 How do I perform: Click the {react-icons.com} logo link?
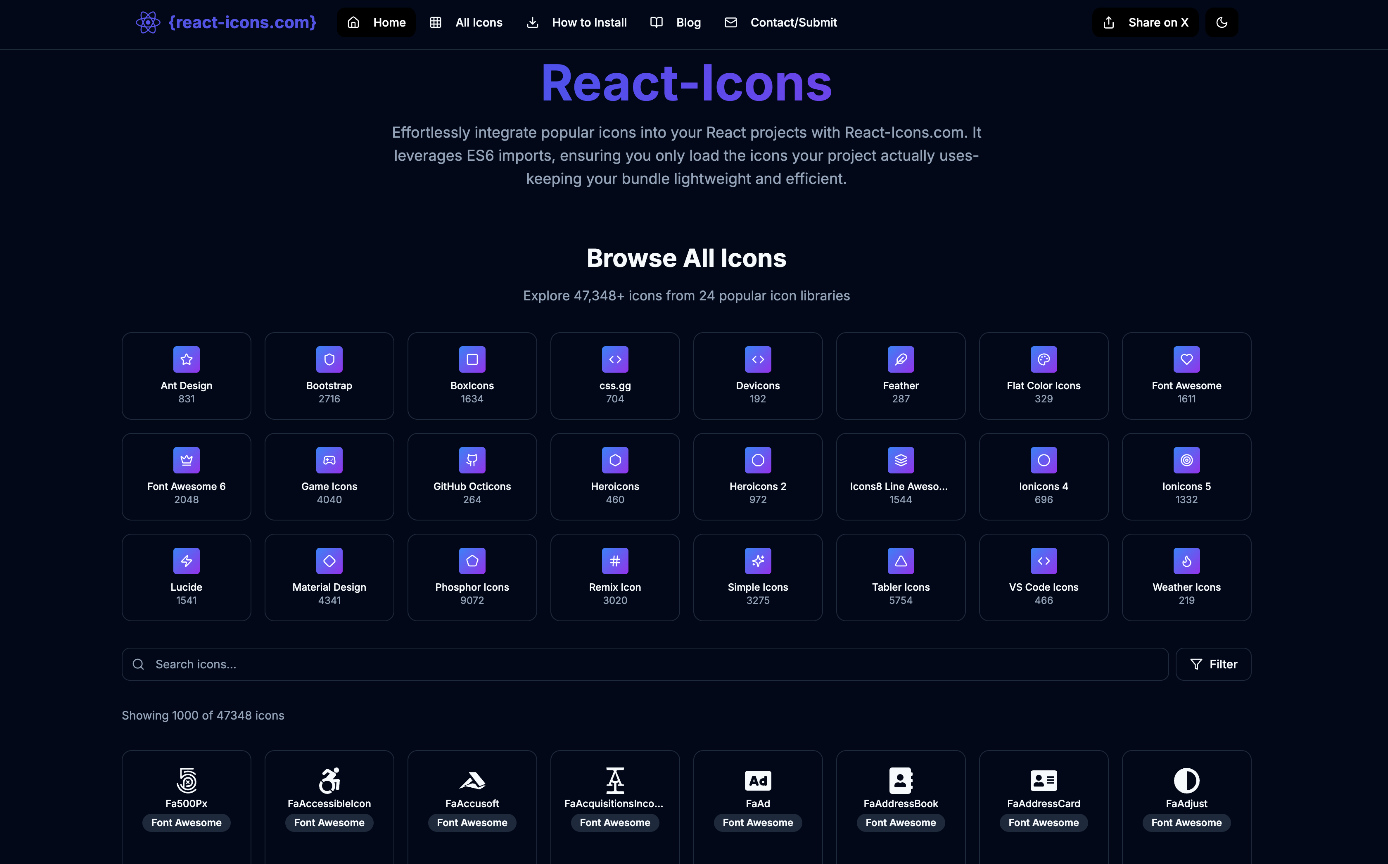click(x=226, y=22)
